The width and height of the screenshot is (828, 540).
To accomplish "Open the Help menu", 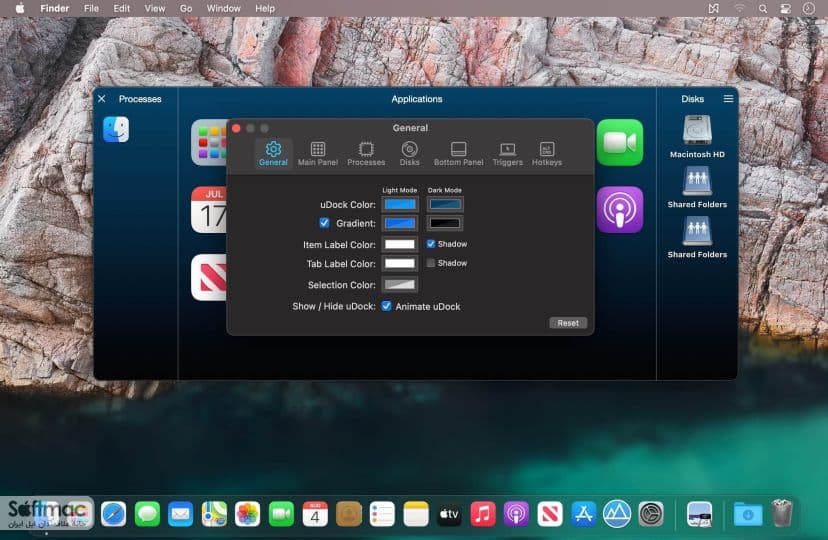I will pos(265,8).
